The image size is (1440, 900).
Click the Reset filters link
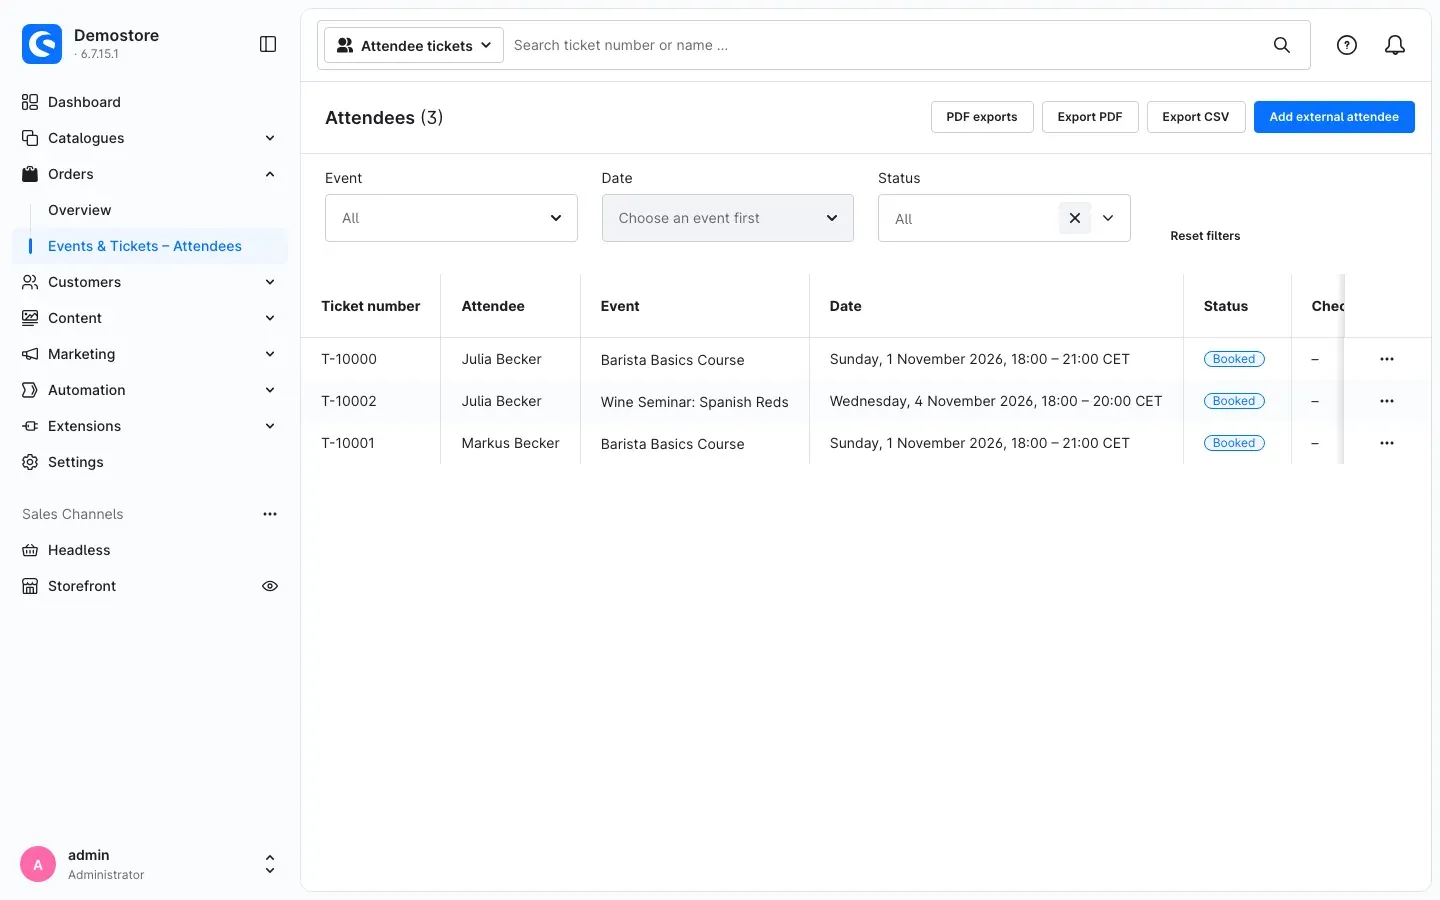click(1205, 236)
